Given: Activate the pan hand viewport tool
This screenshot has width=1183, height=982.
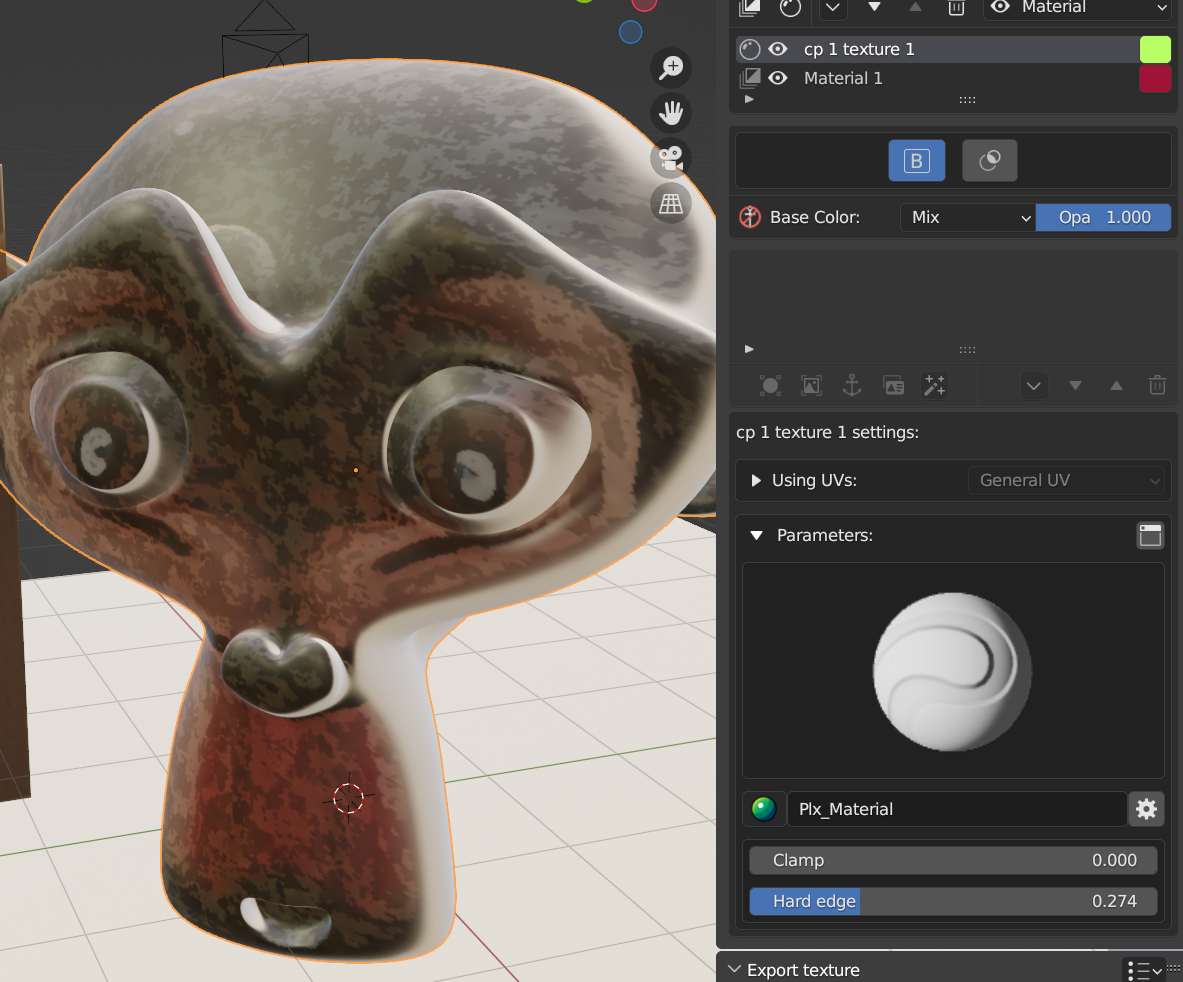Looking at the screenshot, I should 670,112.
